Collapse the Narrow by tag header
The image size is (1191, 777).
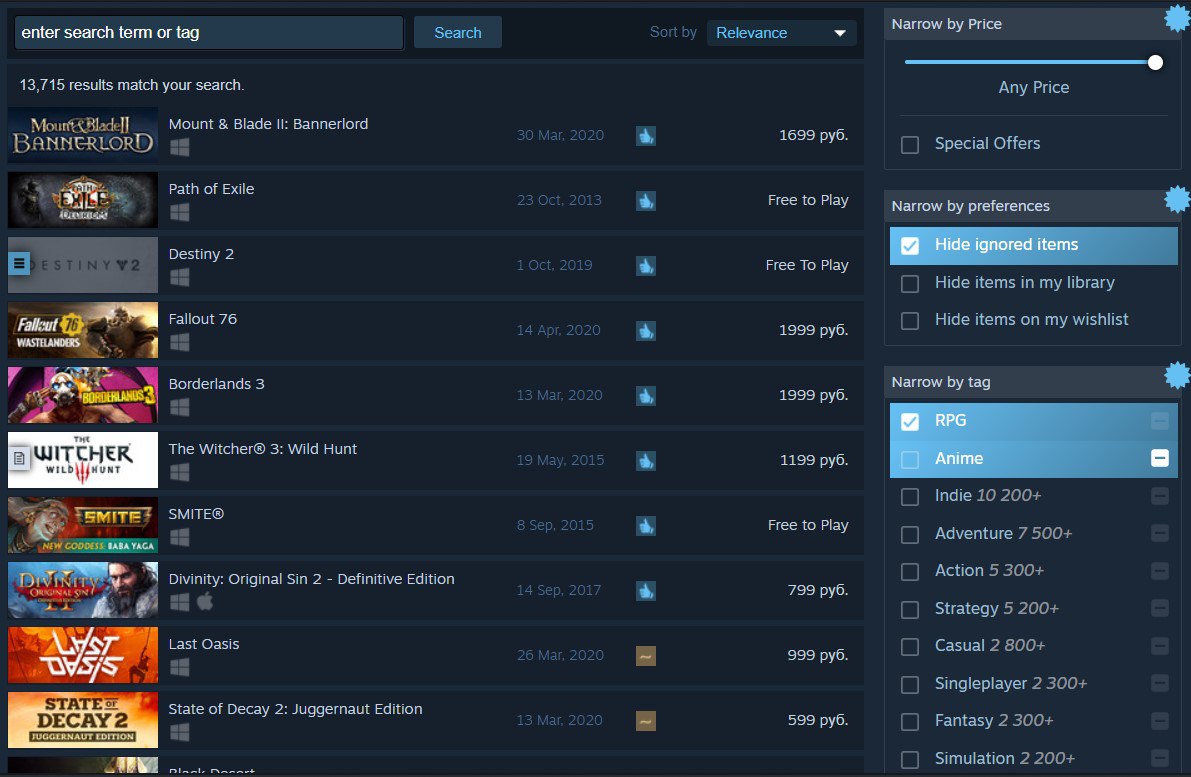(1032, 382)
